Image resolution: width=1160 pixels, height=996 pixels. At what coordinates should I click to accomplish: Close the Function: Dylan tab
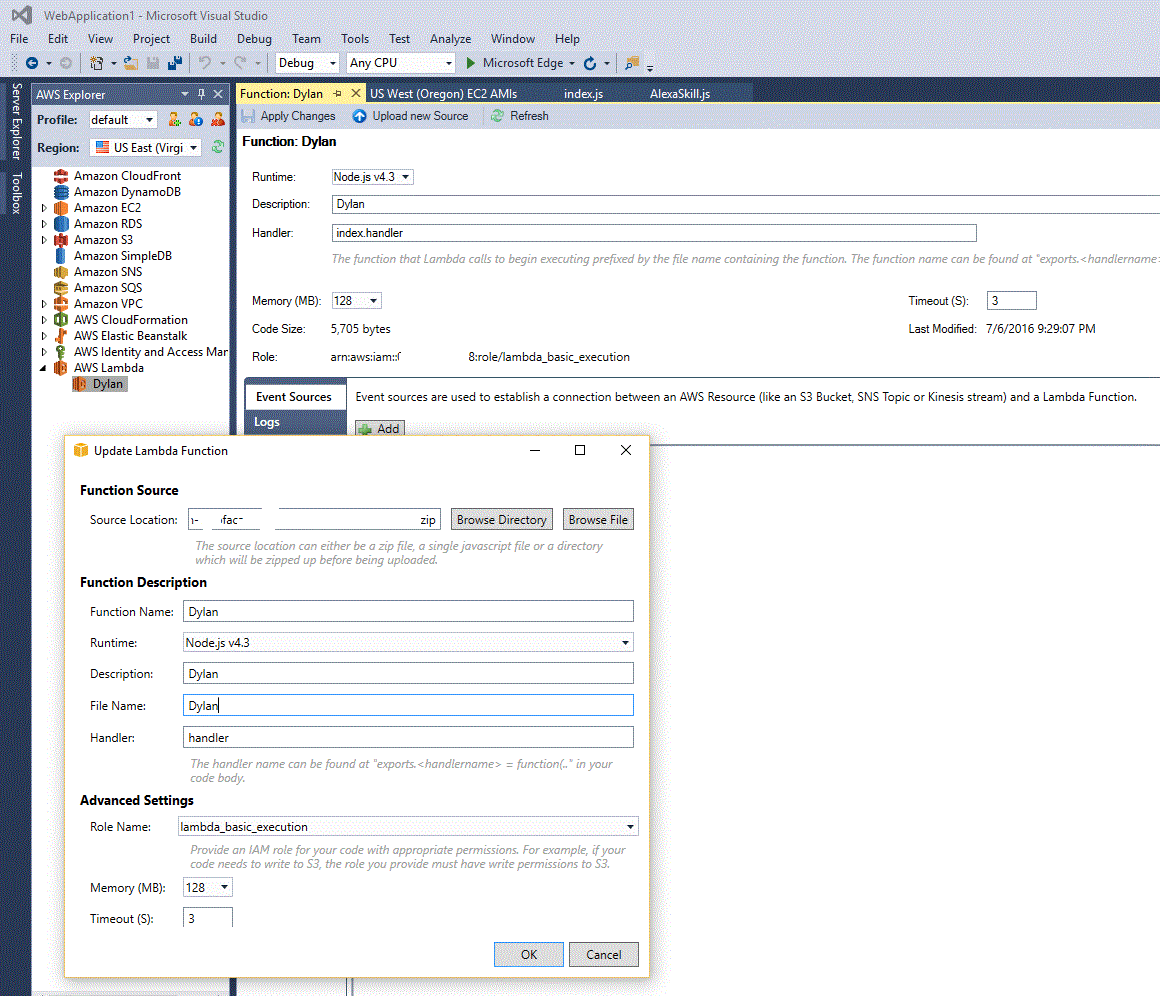tap(356, 93)
